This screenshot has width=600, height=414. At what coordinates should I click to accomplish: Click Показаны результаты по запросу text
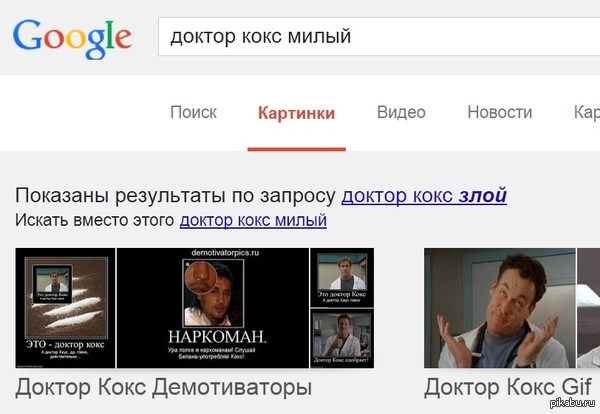(176, 196)
